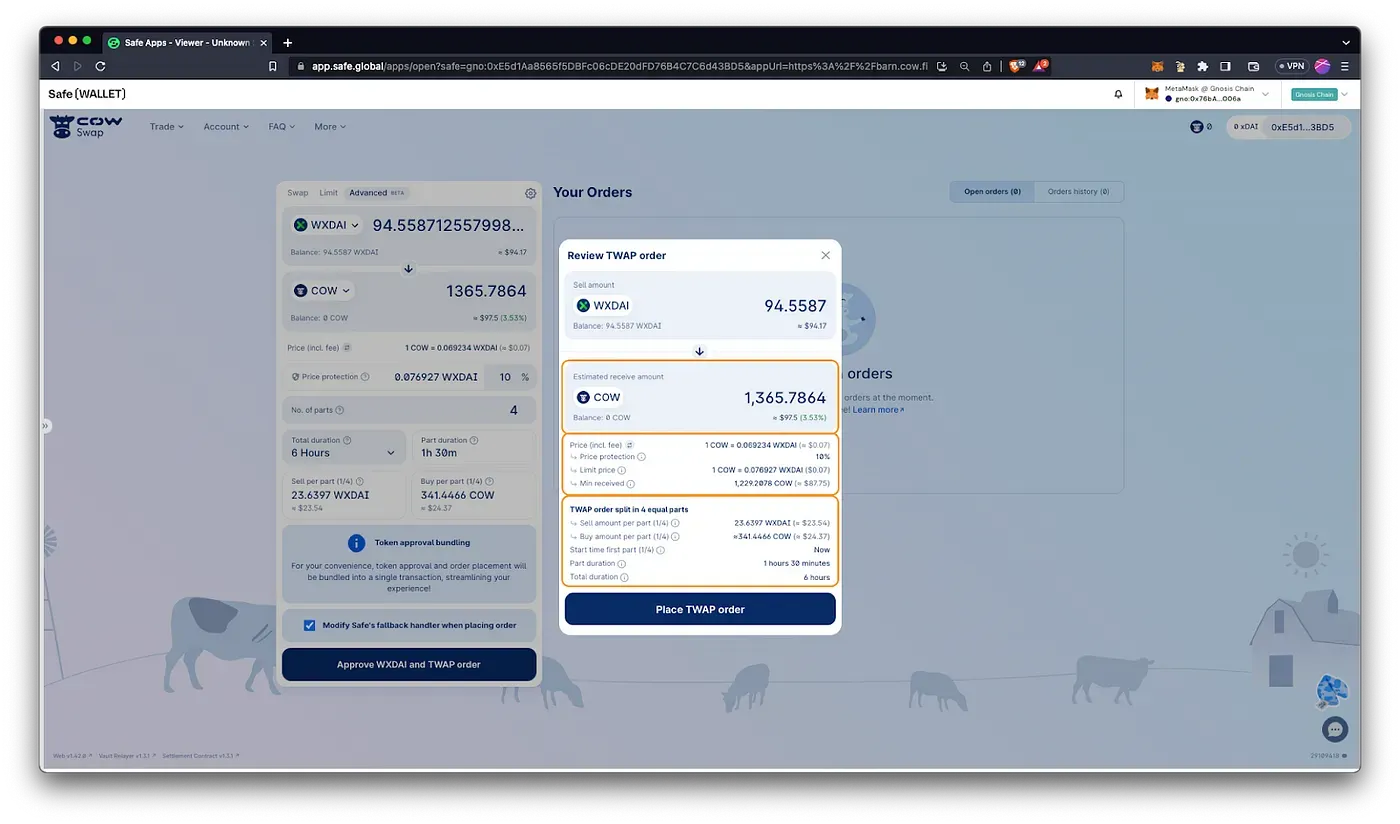The height and width of the screenshot is (824, 1400).
Task: Click the COW token balance icon in header
Action: (x=1196, y=127)
